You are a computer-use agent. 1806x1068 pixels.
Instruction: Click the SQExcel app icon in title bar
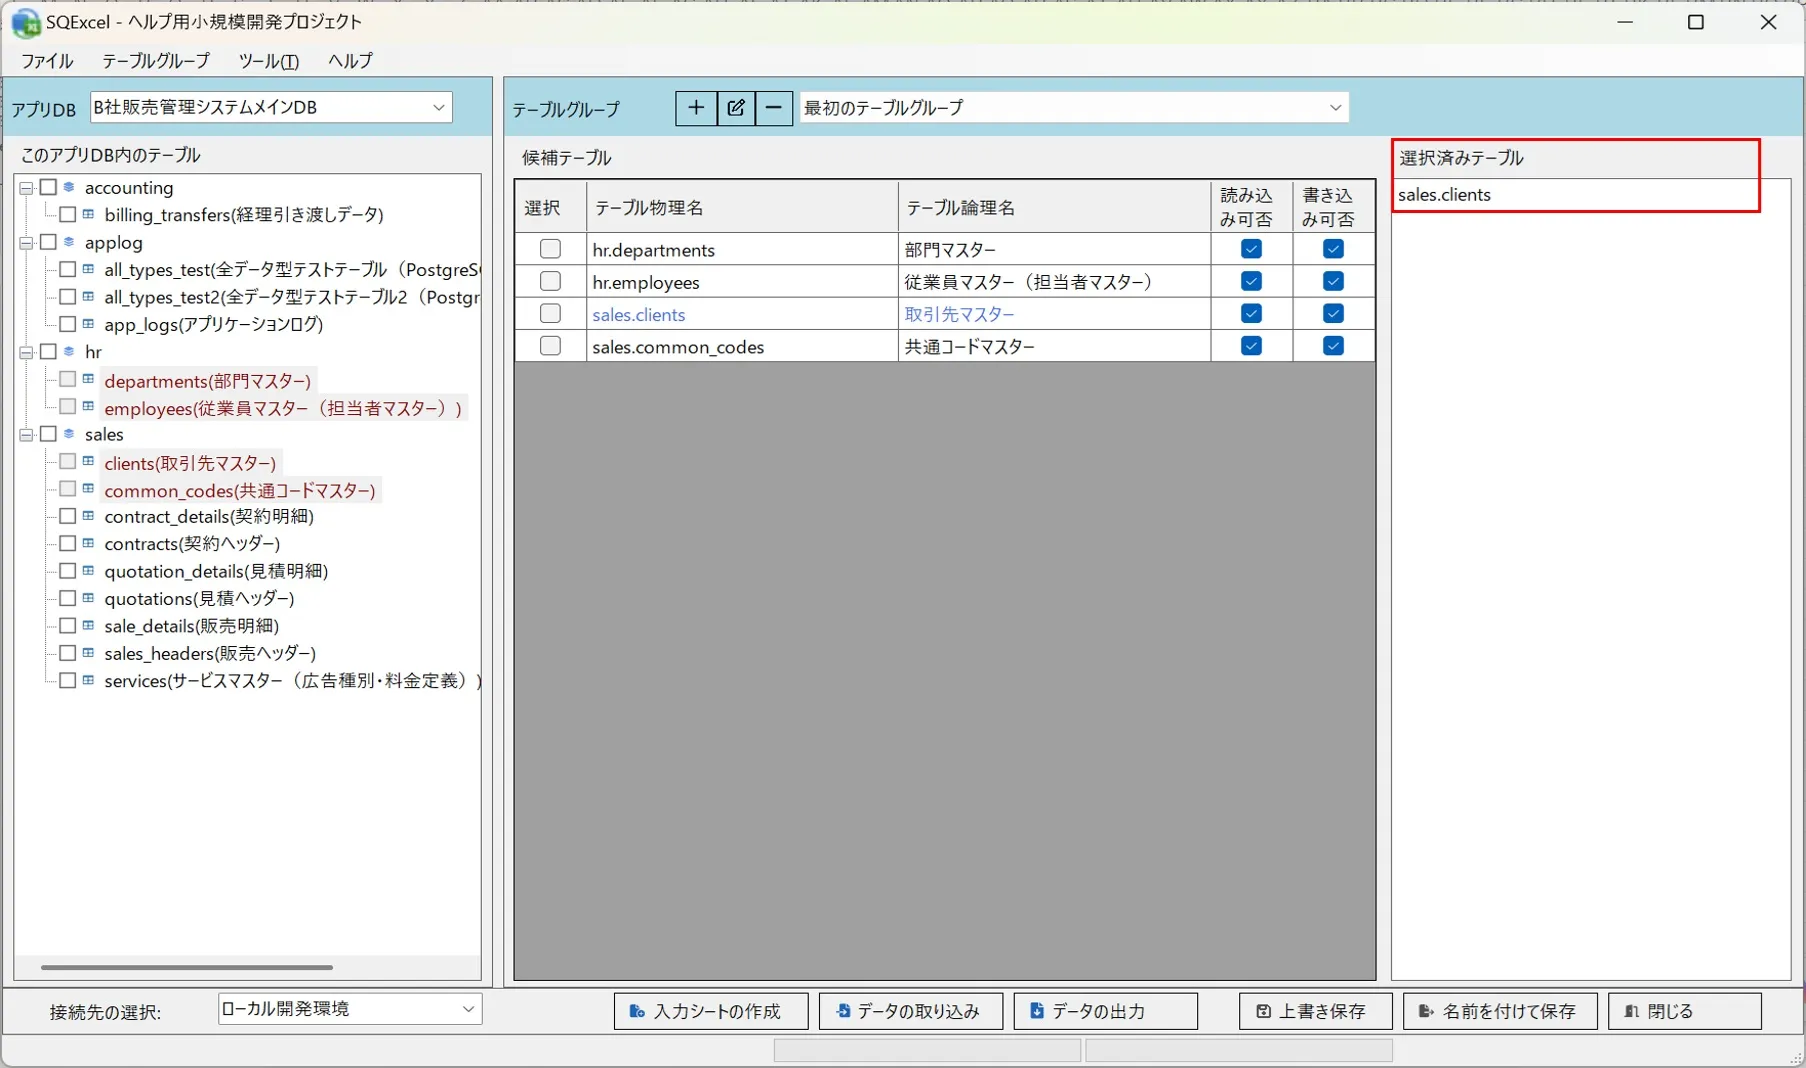pos(25,22)
